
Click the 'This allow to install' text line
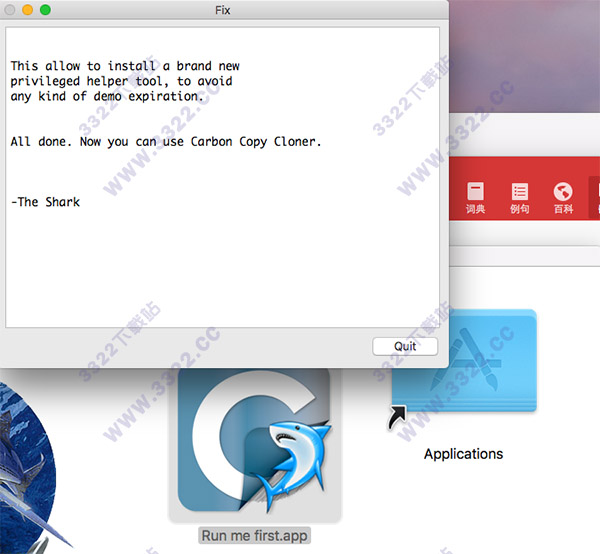coord(125,66)
